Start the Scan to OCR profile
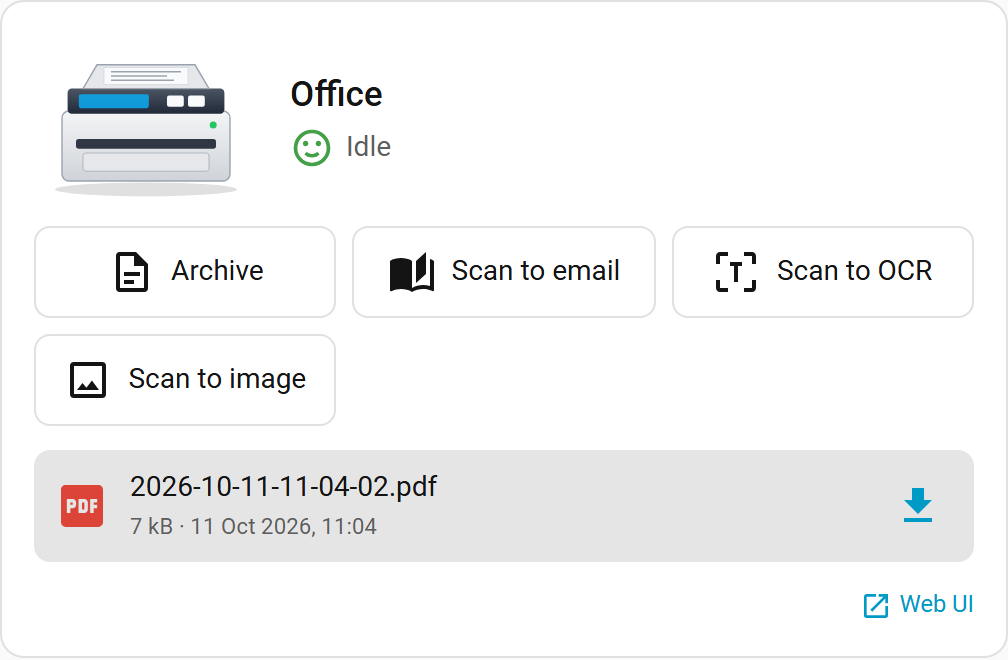Screen dimensions: 1008x660 [x=823, y=272]
